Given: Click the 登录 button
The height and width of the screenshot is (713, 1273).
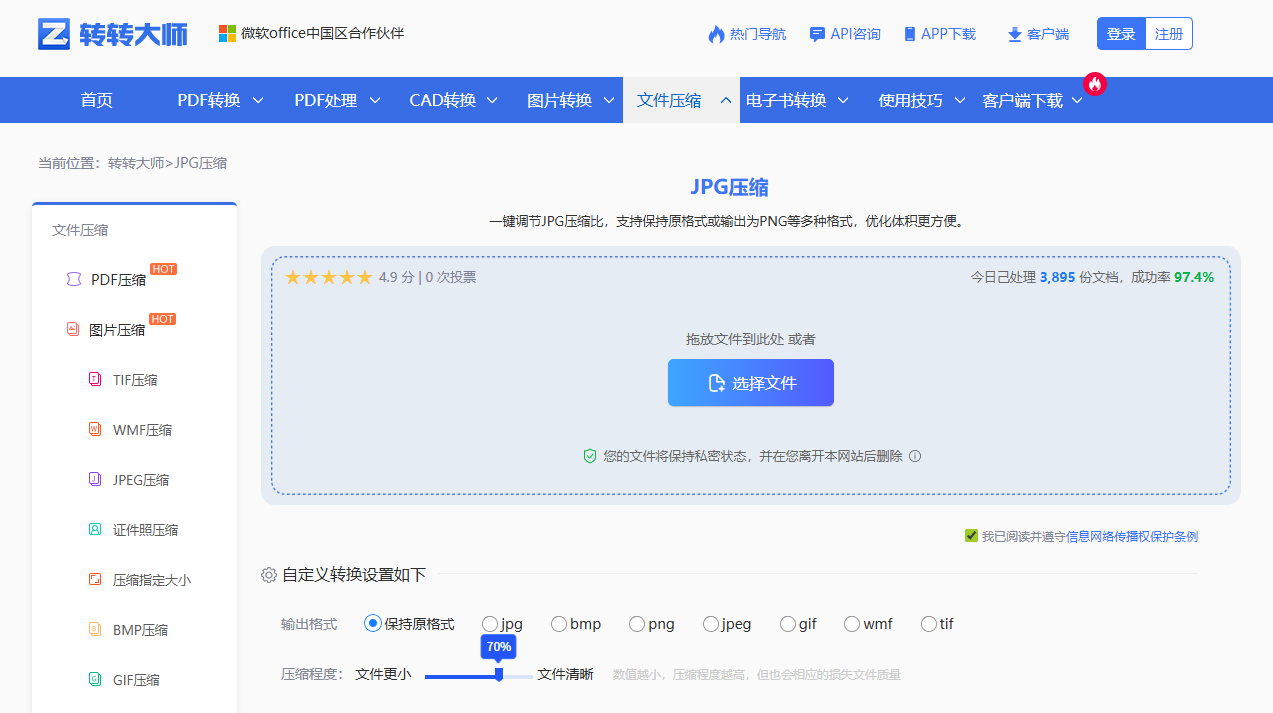Looking at the screenshot, I should tap(1121, 34).
